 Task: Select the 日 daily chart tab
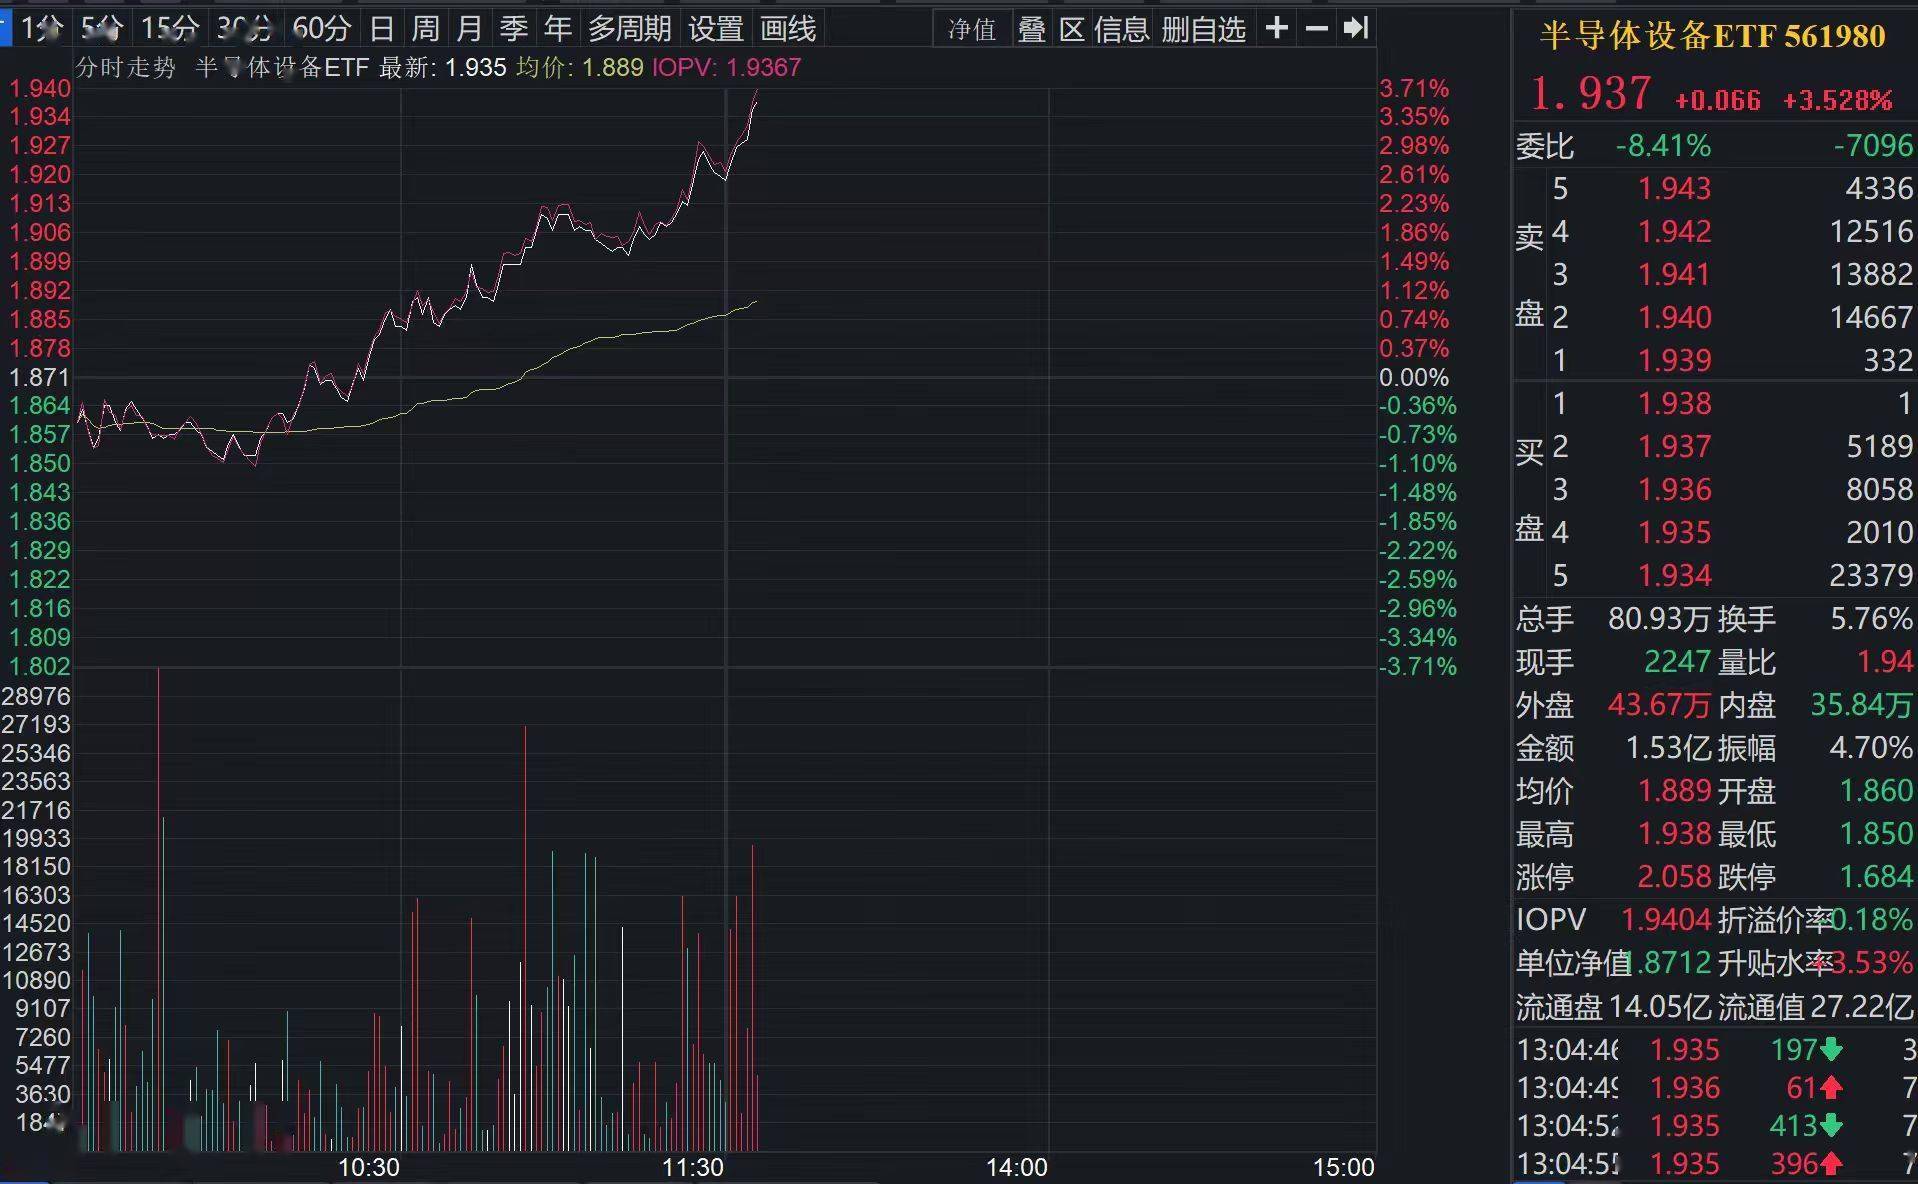[381, 28]
